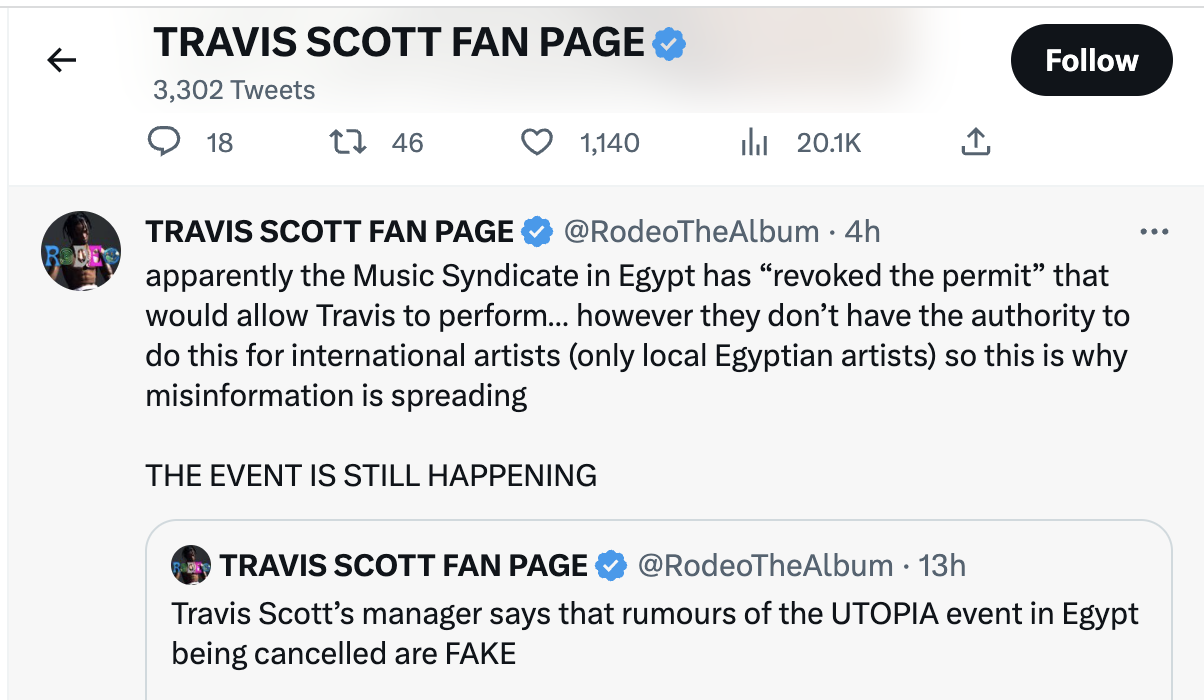
Task: Open the quoted tweet about UTOPIA event
Action: 655,633
